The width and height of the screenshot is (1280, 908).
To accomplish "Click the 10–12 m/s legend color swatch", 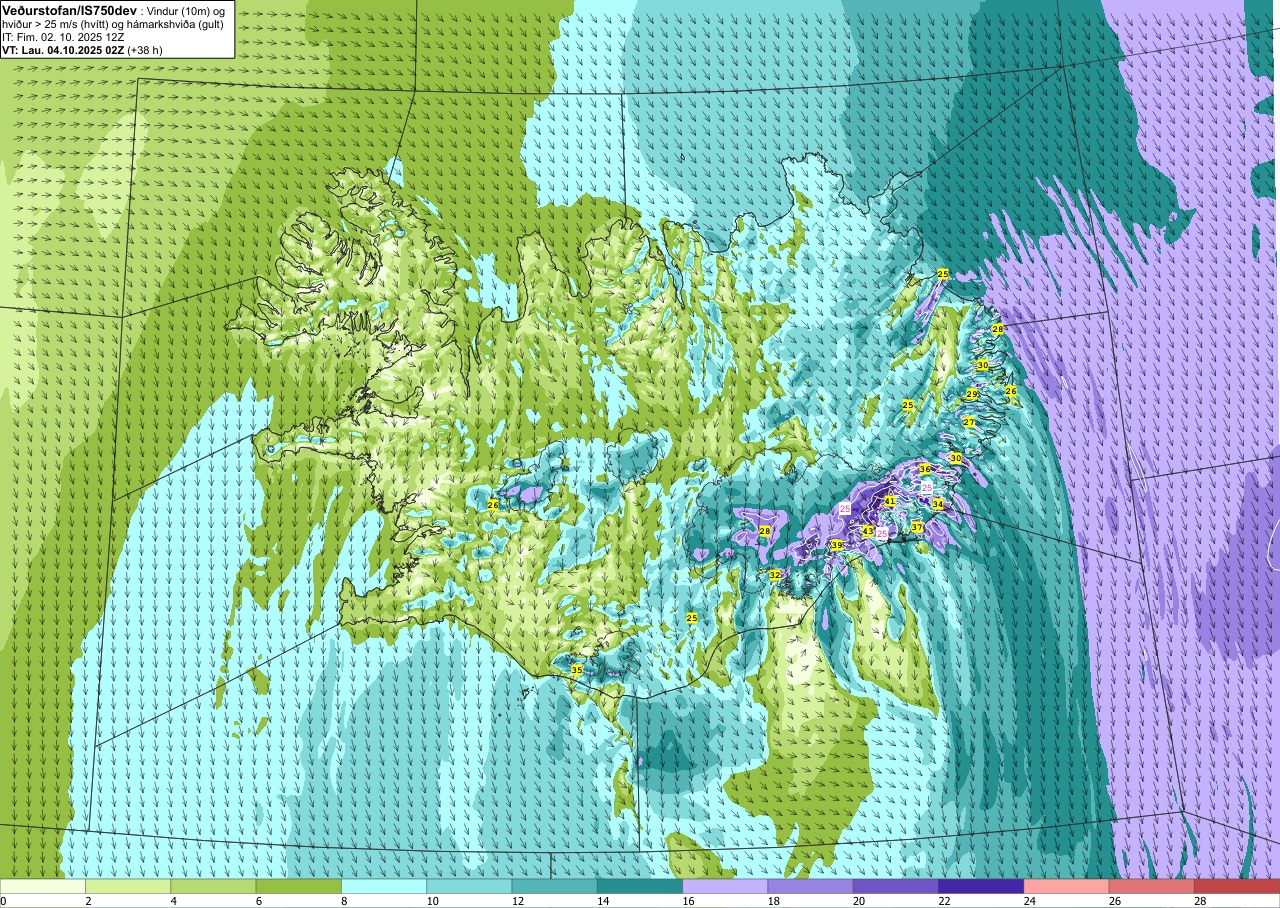I will [469, 886].
